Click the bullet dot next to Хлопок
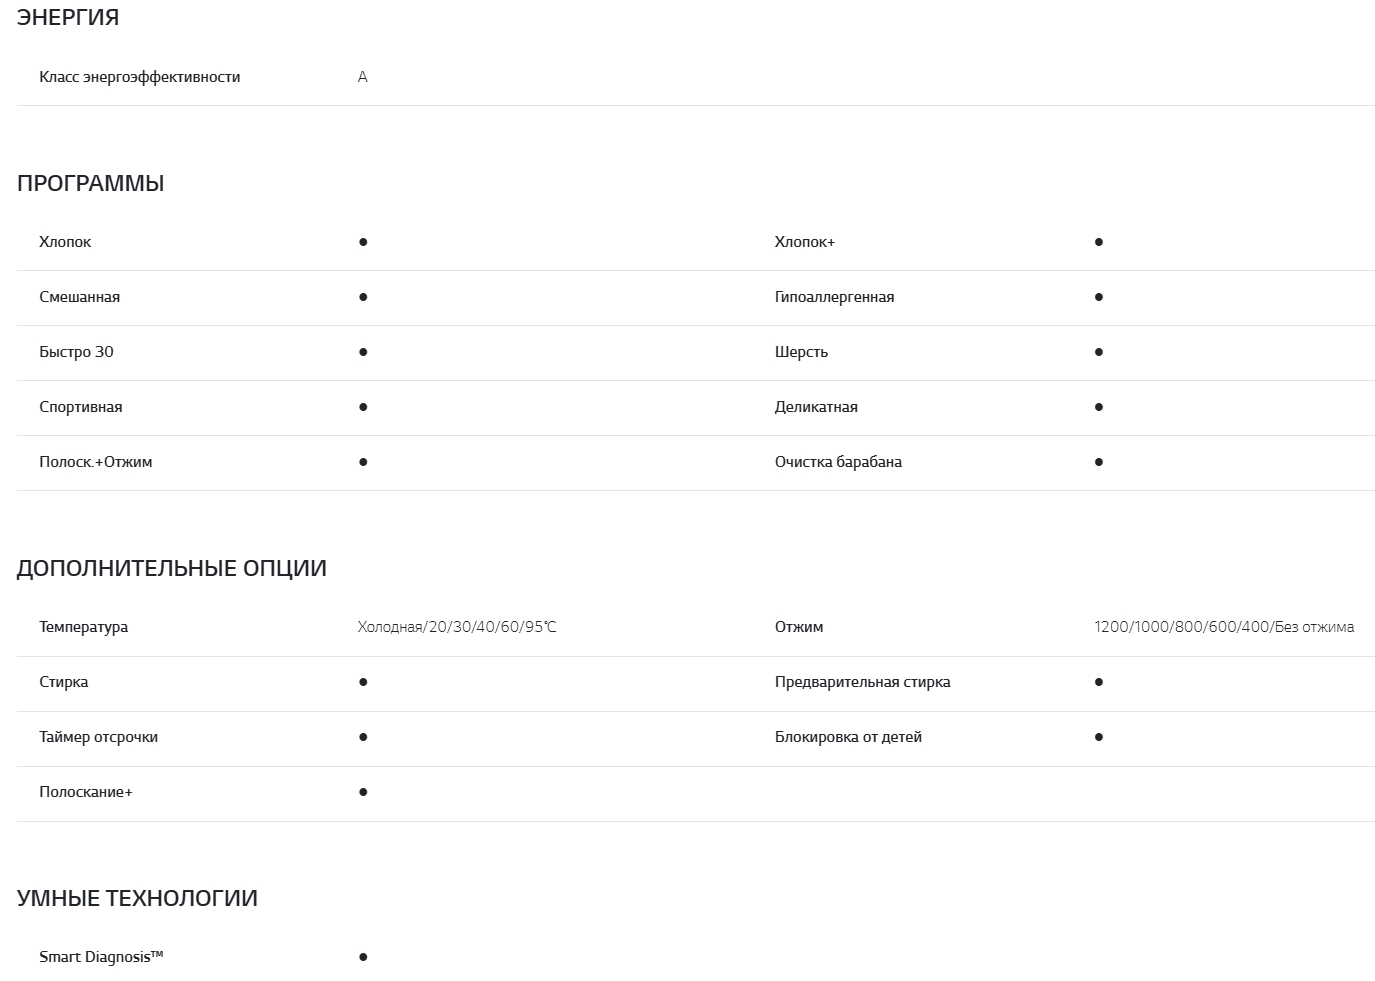The height and width of the screenshot is (981, 1375). coord(363,242)
